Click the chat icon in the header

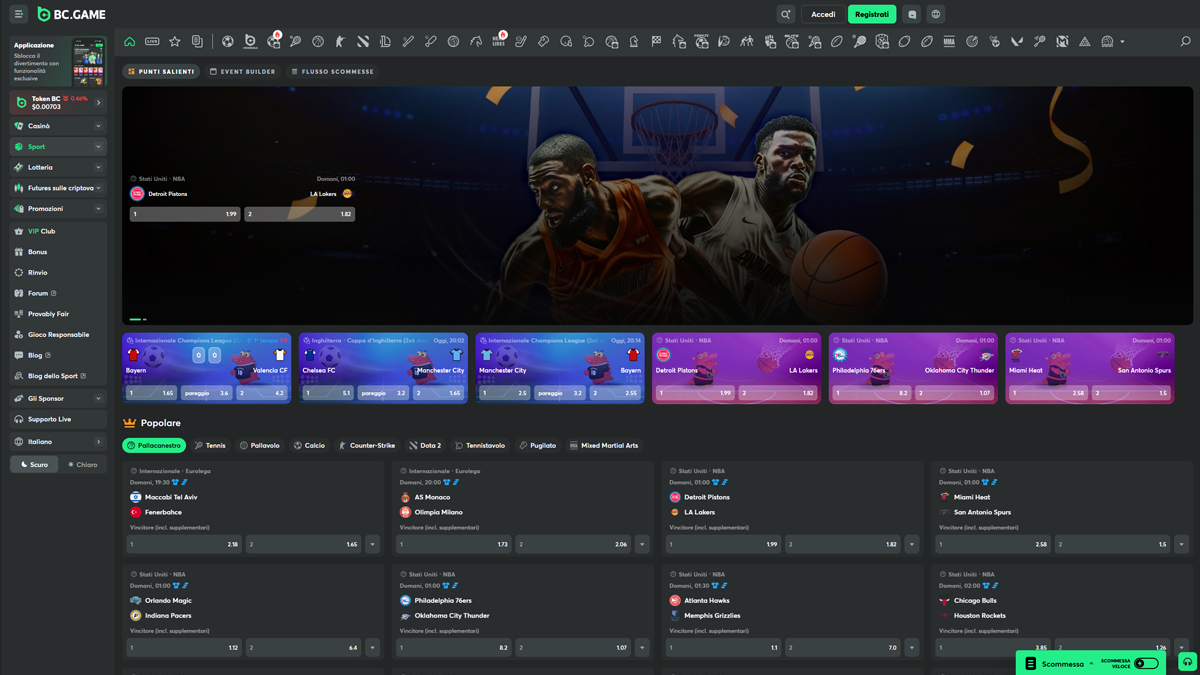tap(911, 14)
